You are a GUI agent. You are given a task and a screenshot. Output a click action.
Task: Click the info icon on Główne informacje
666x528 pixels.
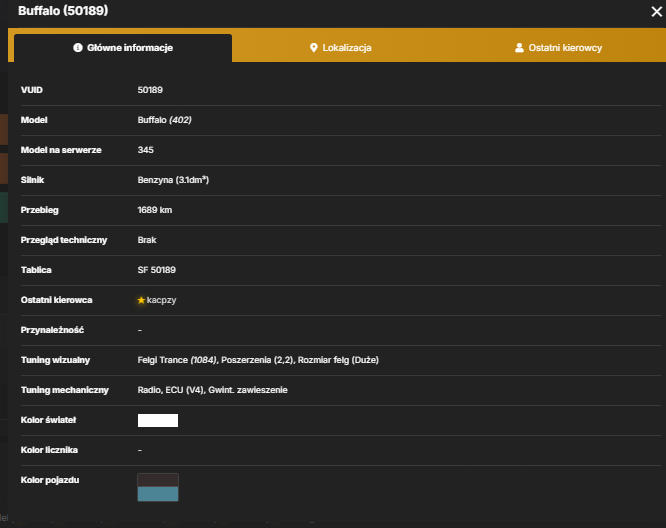point(78,48)
